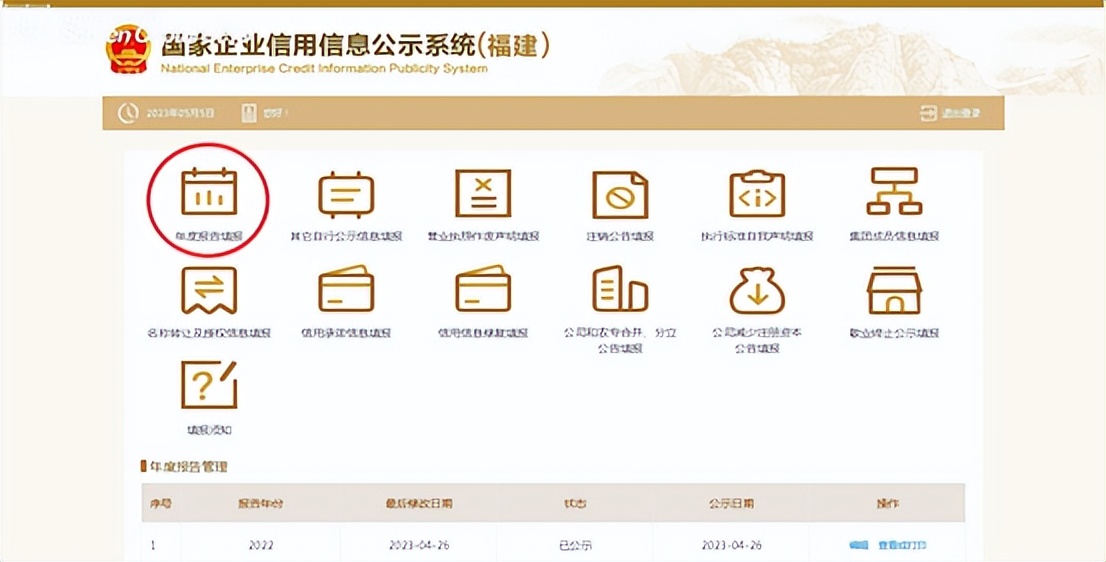
Task: Click the logout door icon
Action: pos(928,114)
